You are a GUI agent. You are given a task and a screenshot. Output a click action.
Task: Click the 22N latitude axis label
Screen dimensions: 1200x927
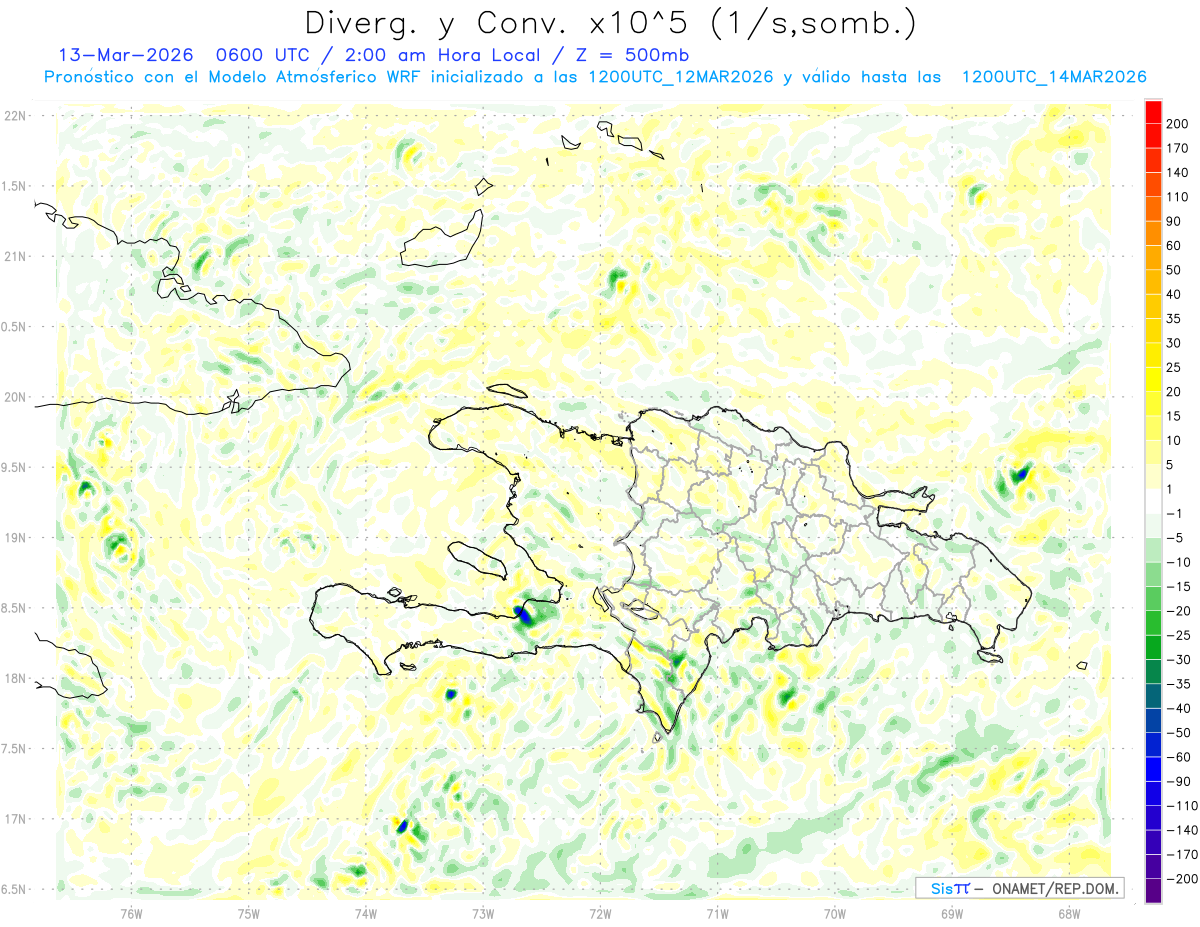click(x=15, y=116)
